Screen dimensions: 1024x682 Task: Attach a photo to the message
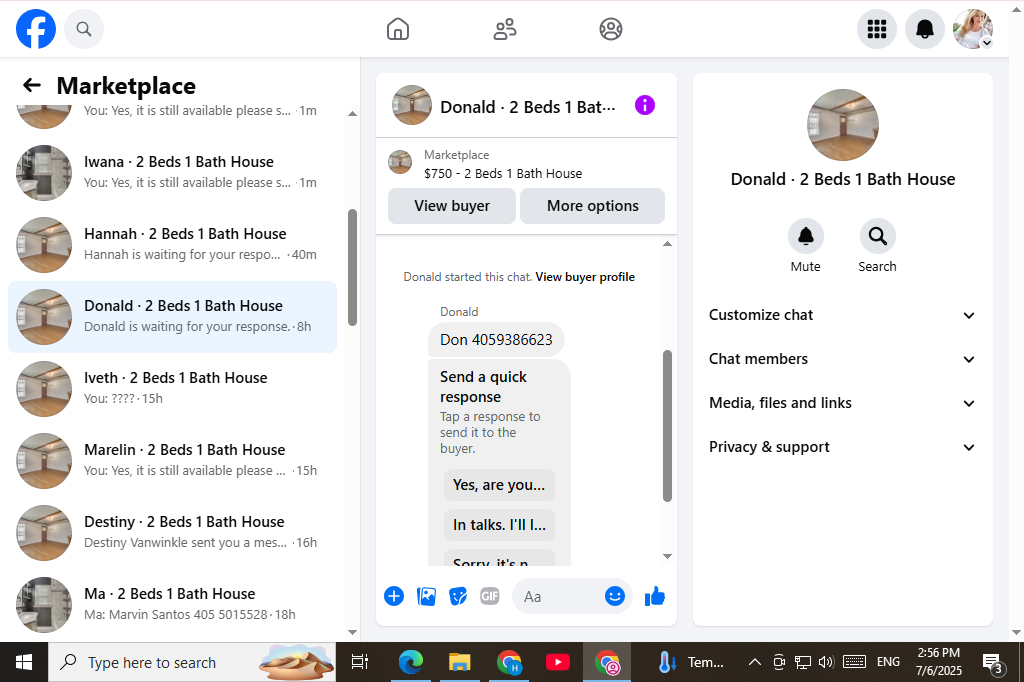[426, 596]
